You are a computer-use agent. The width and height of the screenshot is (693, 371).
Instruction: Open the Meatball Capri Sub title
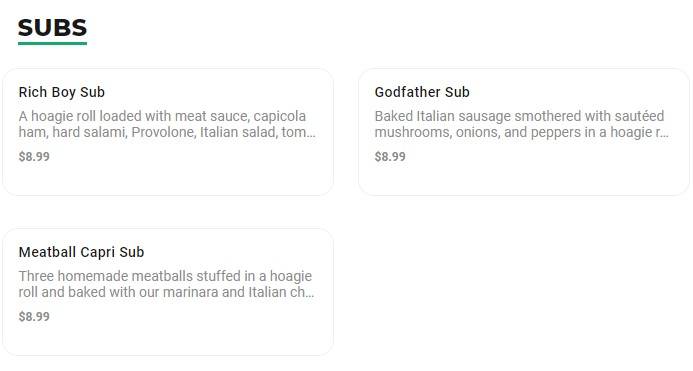coord(81,252)
